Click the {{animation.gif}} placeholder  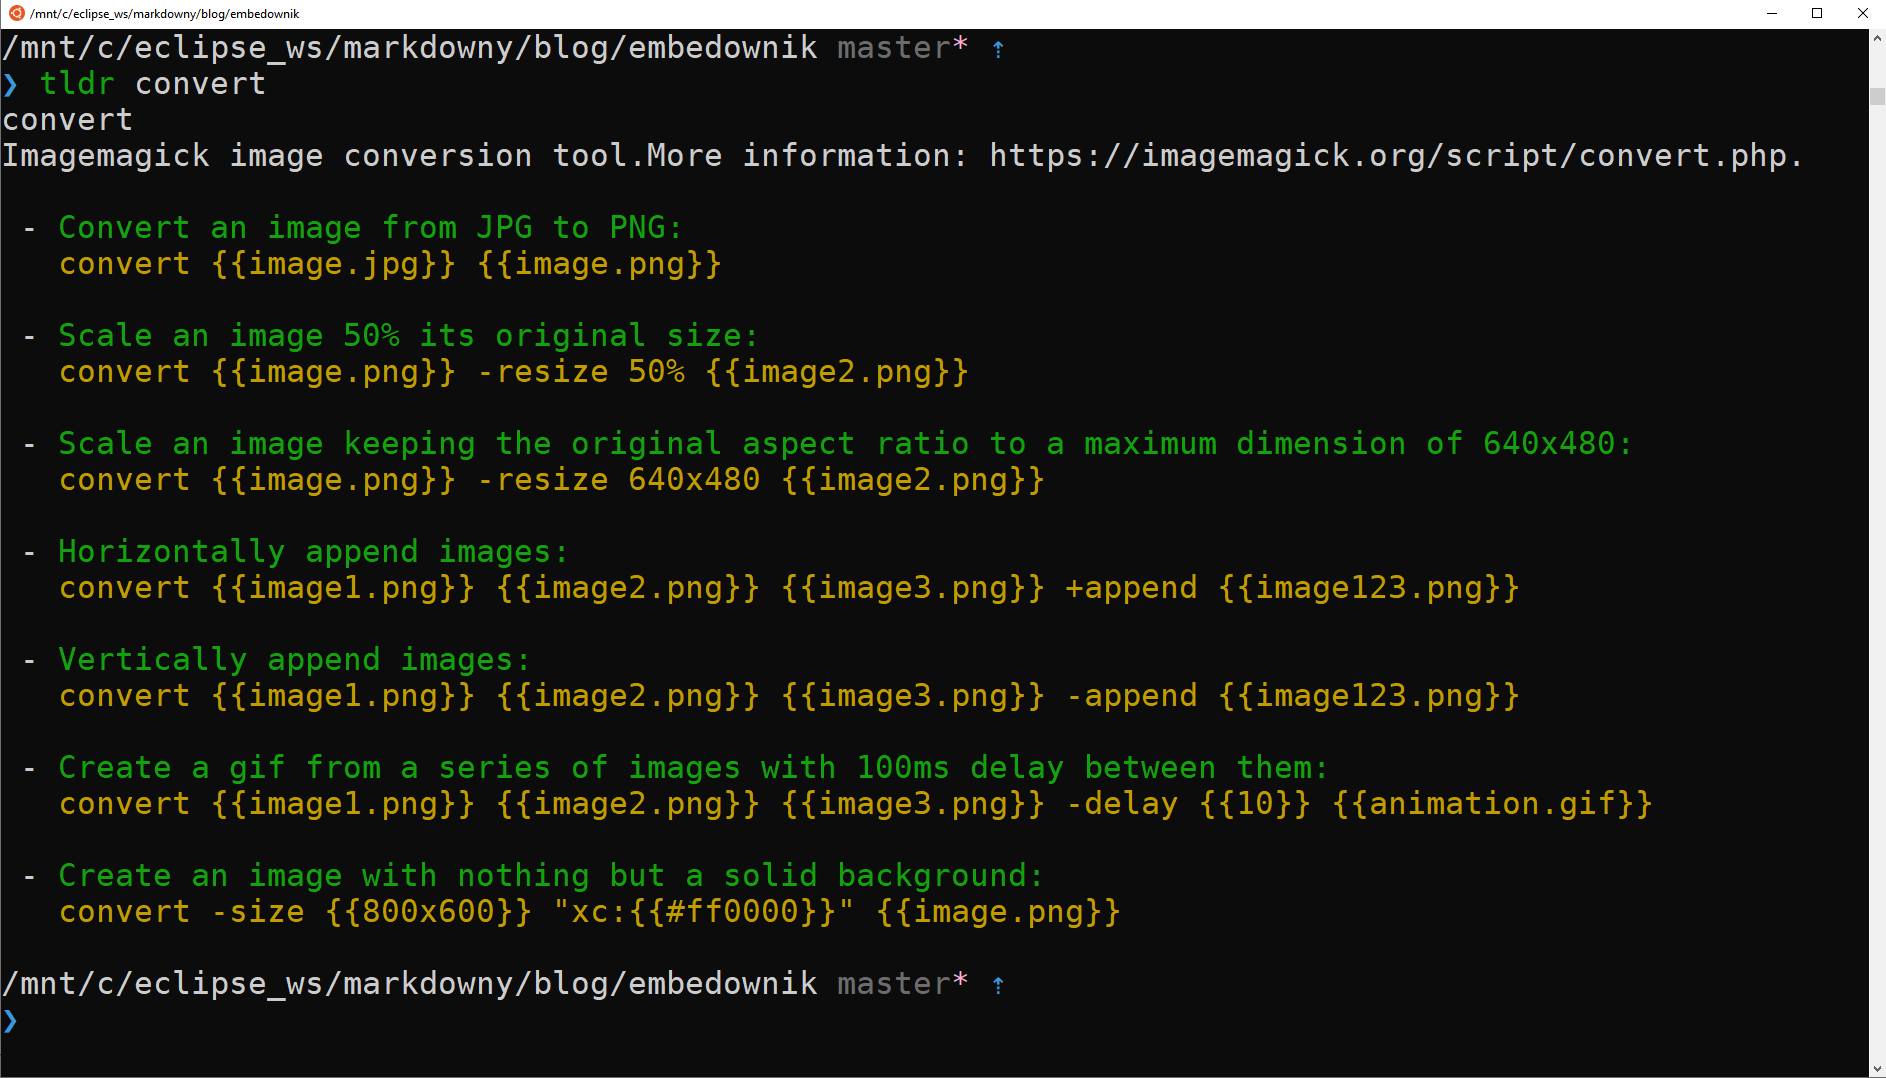[1491, 804]
